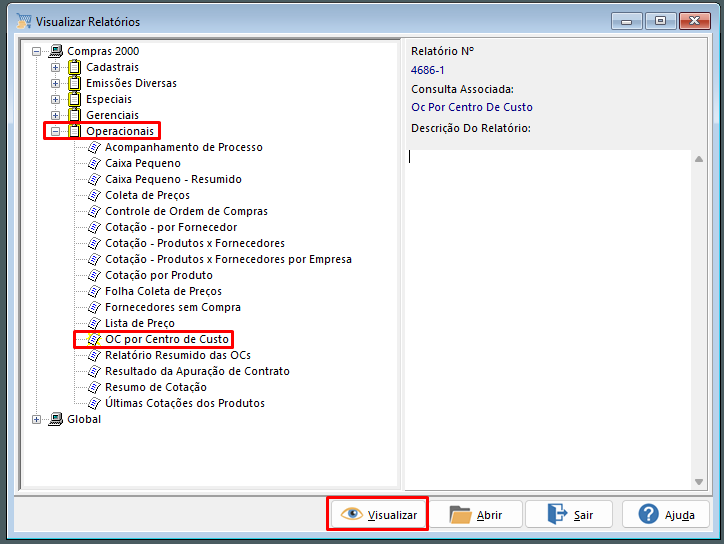Click report icon for Últimas Cotações dos Produtos
724x544 pixels.
coord(94,403)
